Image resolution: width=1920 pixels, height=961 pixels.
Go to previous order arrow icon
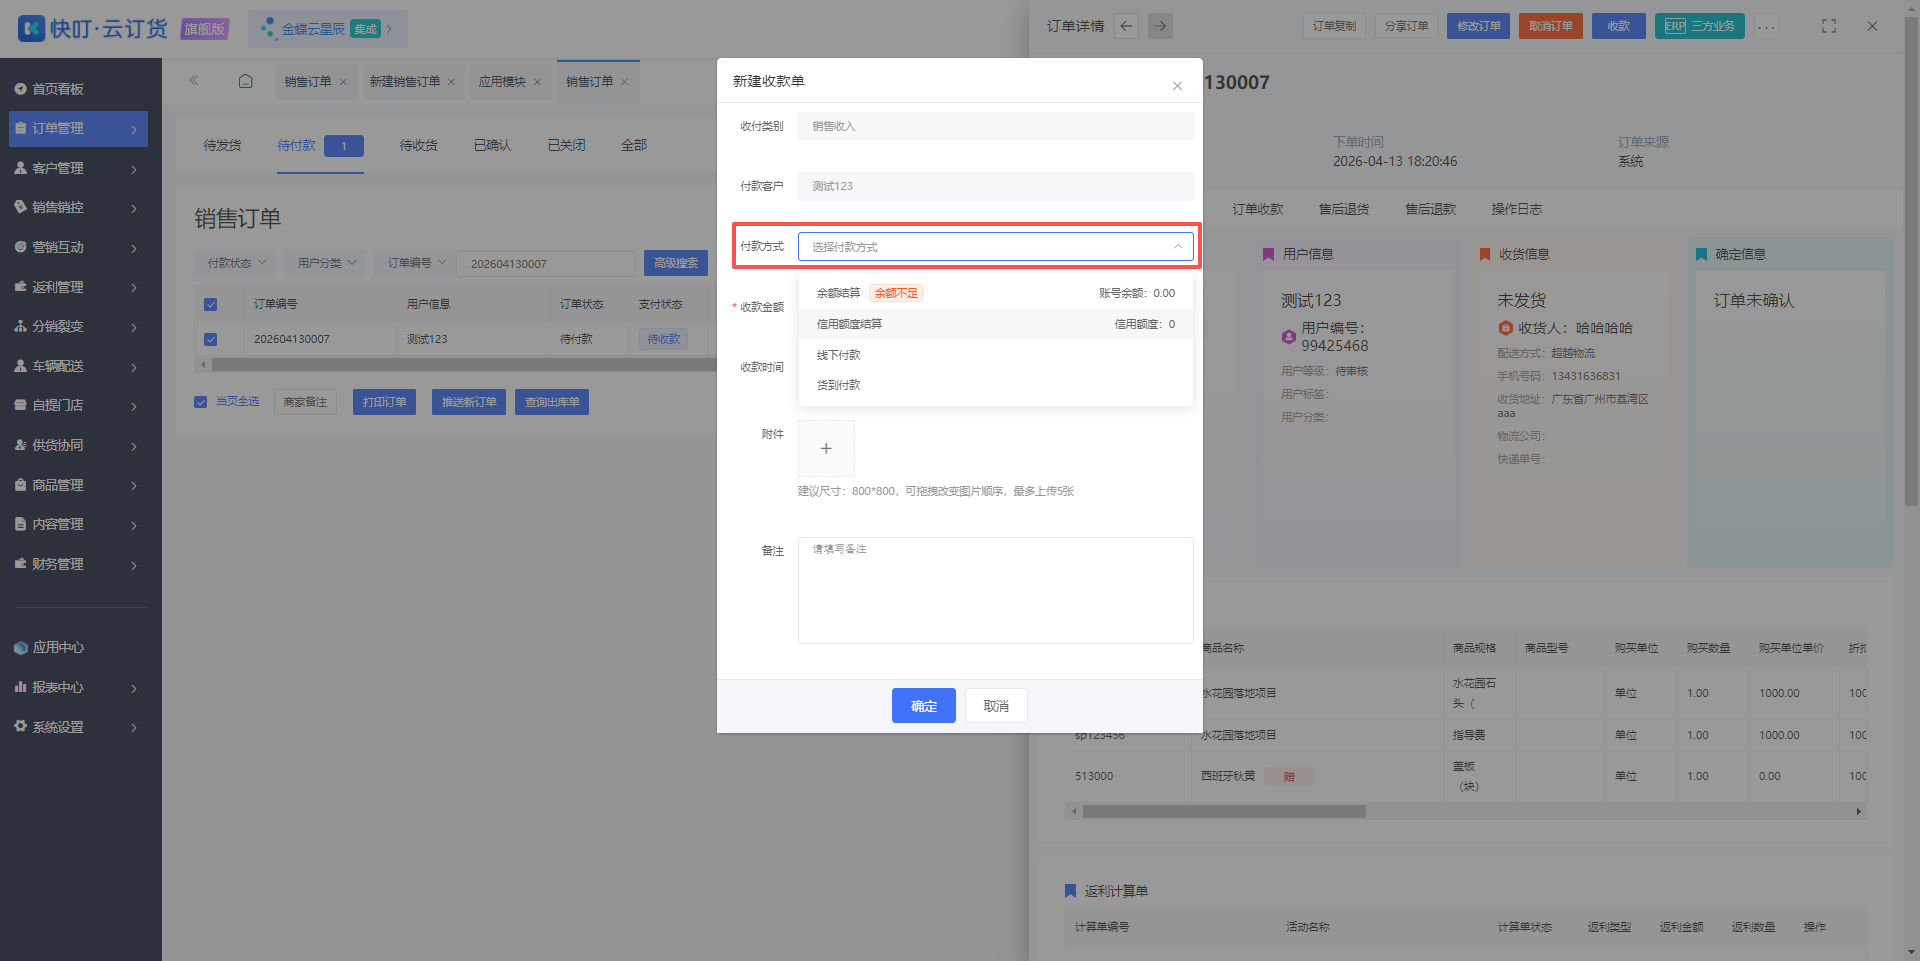[x=1127, y=26]
